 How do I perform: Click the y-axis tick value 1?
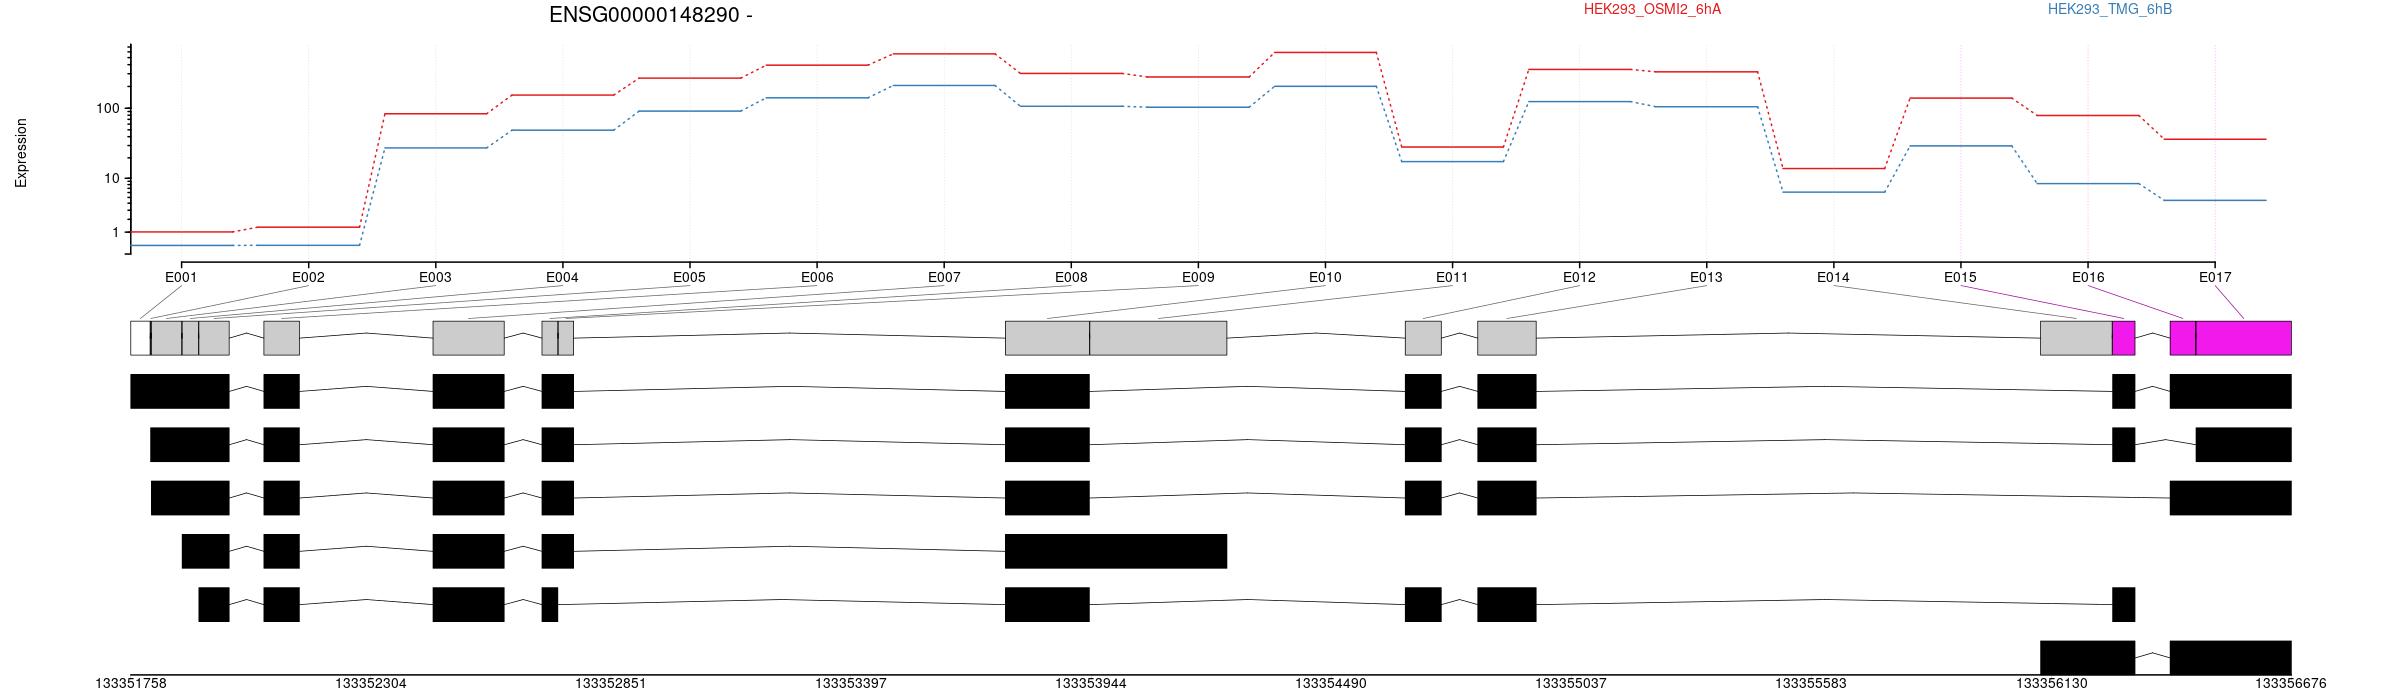click(115, 232)
